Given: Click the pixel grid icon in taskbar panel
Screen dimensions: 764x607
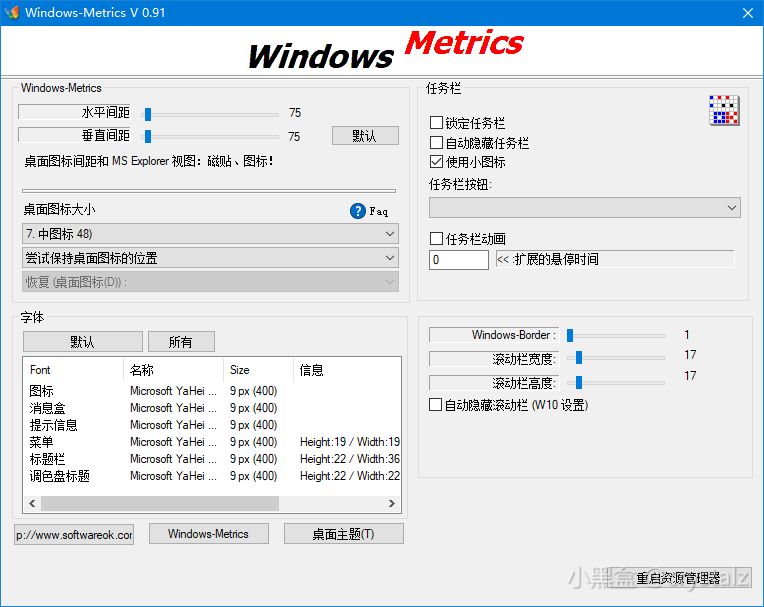Looking at the screenshot, I should (x=724, y=110).
